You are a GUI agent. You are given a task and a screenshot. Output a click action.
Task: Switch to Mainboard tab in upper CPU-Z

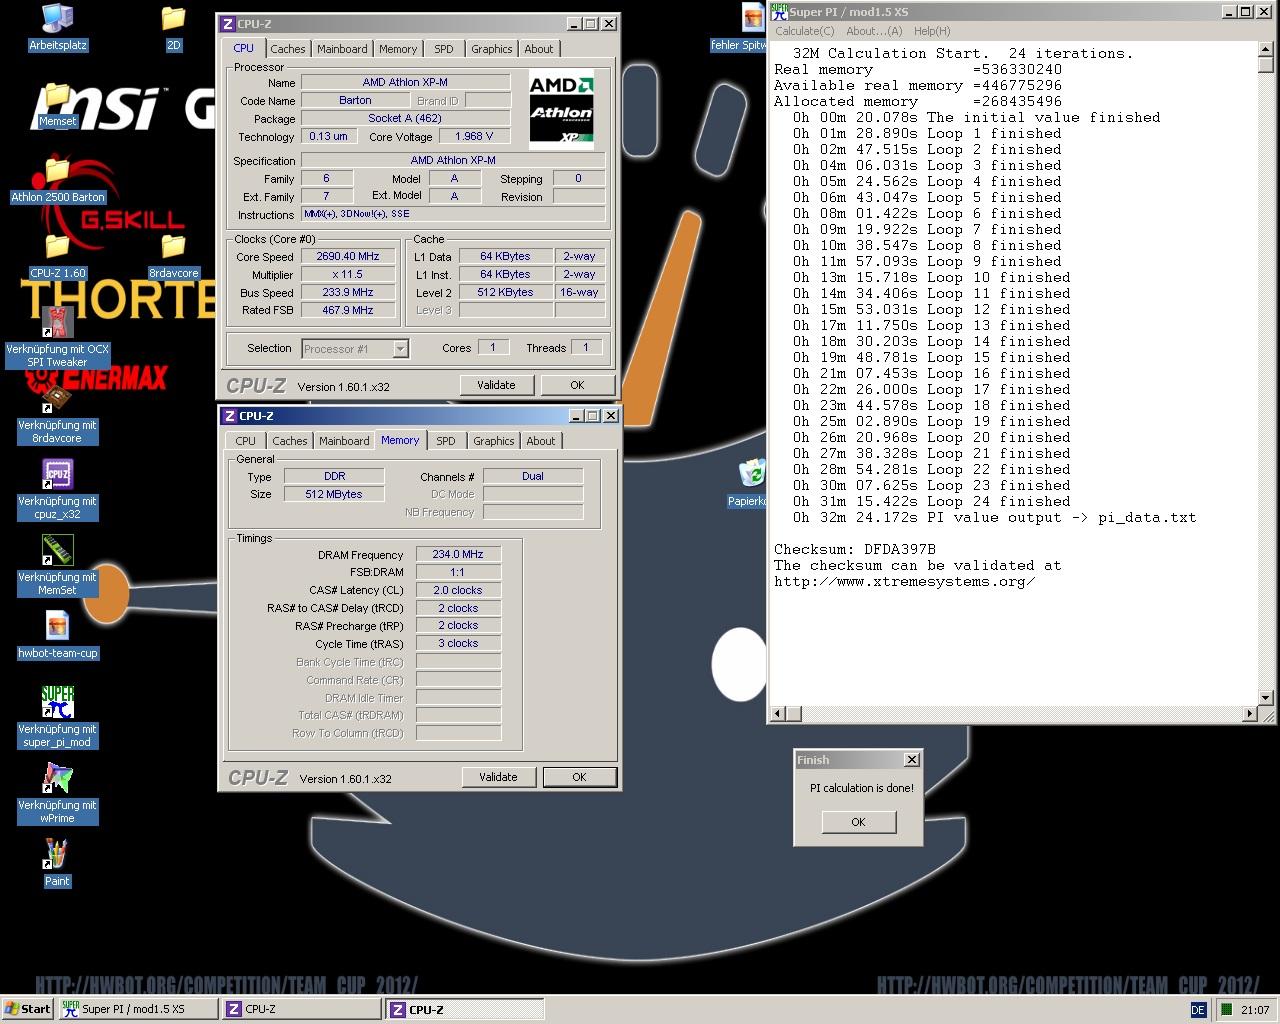(x=342, y=49)
